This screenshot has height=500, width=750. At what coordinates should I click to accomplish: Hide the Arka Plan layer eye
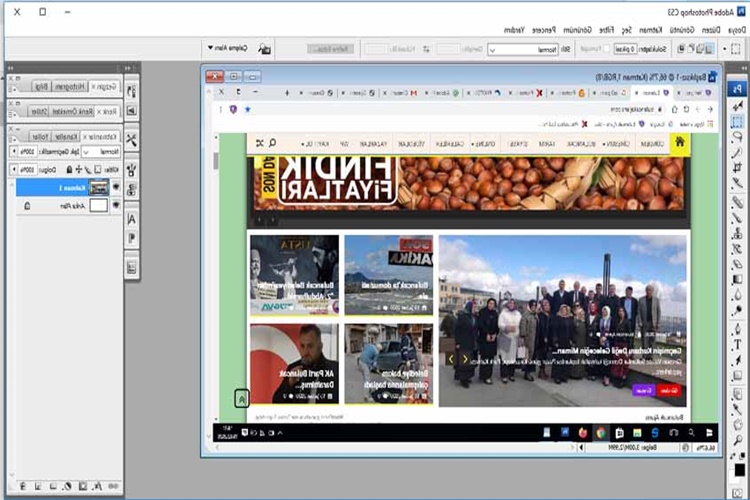116,205
